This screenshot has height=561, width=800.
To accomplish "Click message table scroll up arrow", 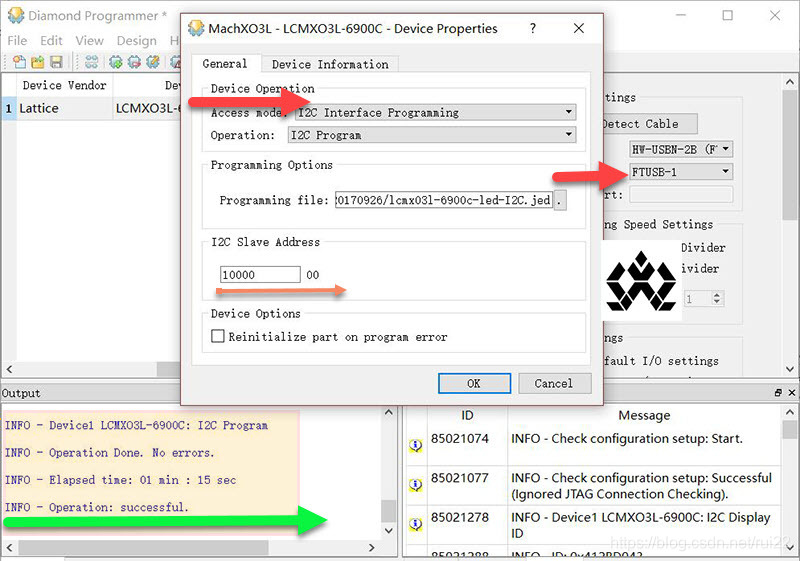I will click(x=790, y=412).
